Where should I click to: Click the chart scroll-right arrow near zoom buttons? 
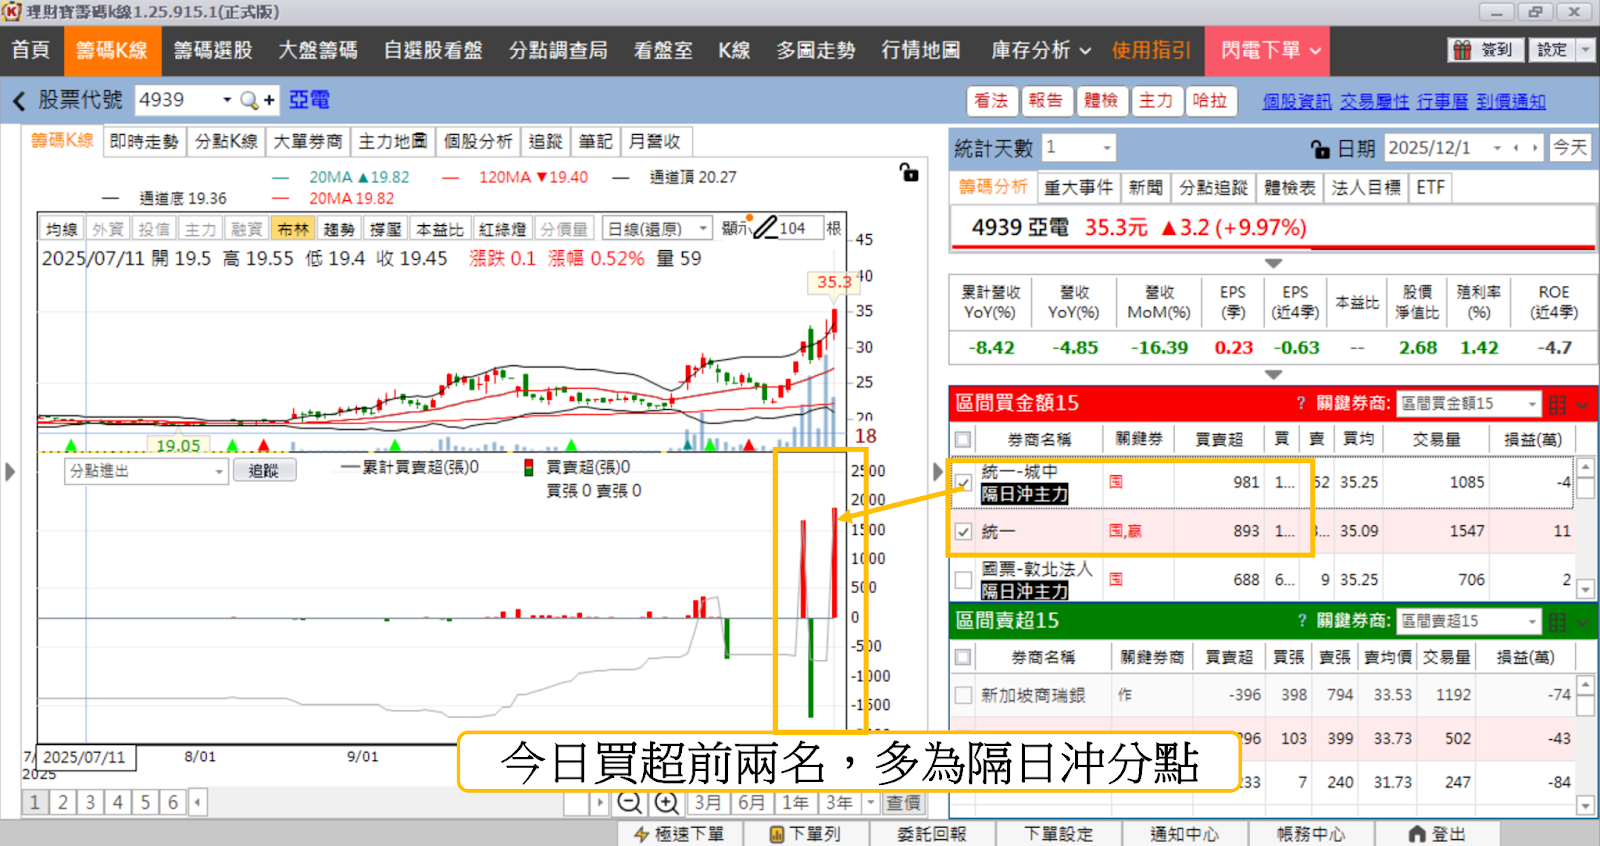point(600,802)
